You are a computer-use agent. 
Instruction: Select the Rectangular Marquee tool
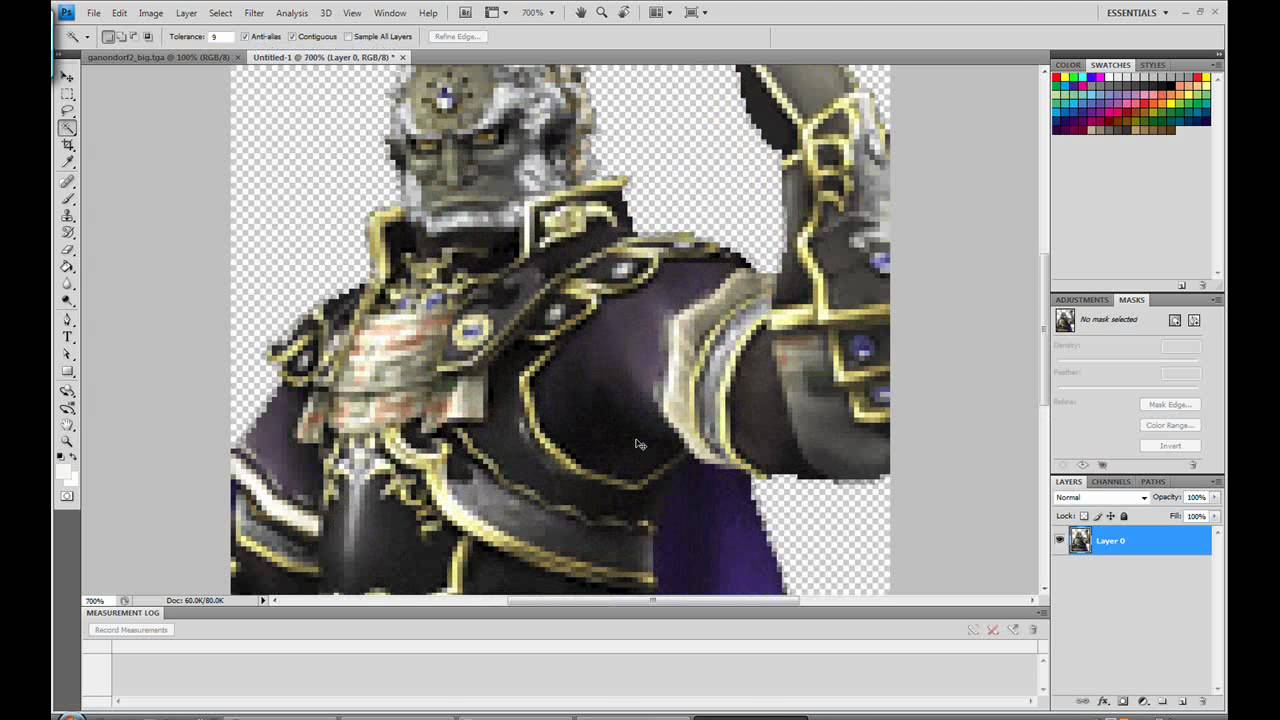click(x=67, y=94)
